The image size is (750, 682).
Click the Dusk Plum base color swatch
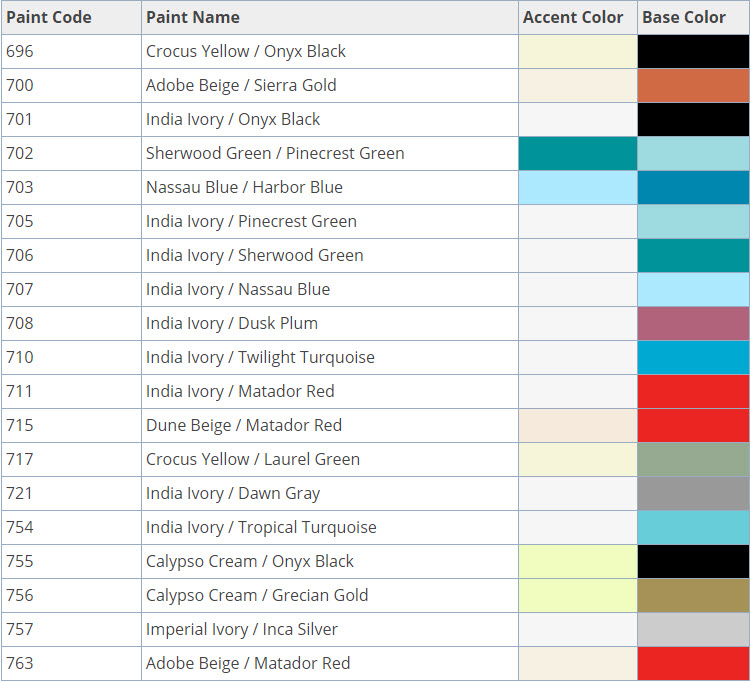693,323
